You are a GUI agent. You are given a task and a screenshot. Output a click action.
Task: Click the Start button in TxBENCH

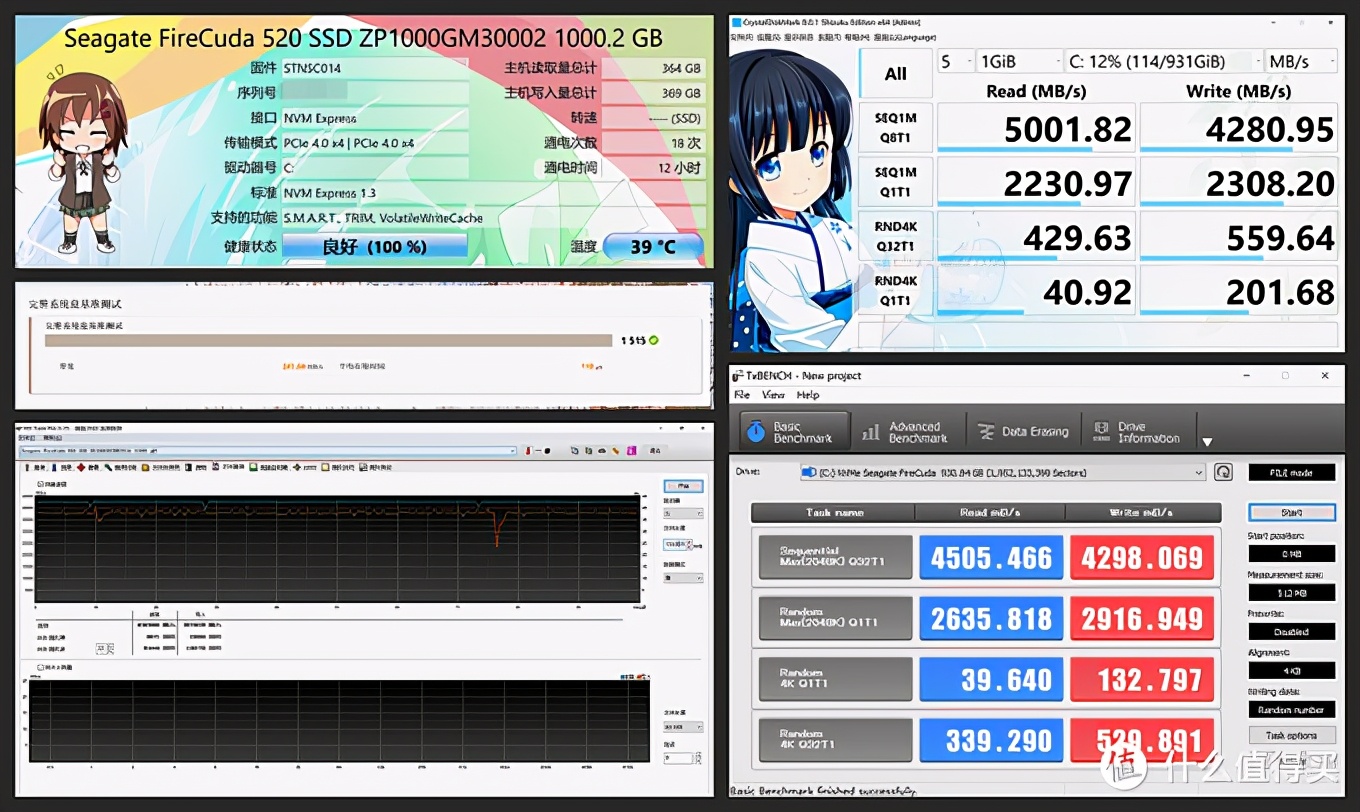(1292, 512)
